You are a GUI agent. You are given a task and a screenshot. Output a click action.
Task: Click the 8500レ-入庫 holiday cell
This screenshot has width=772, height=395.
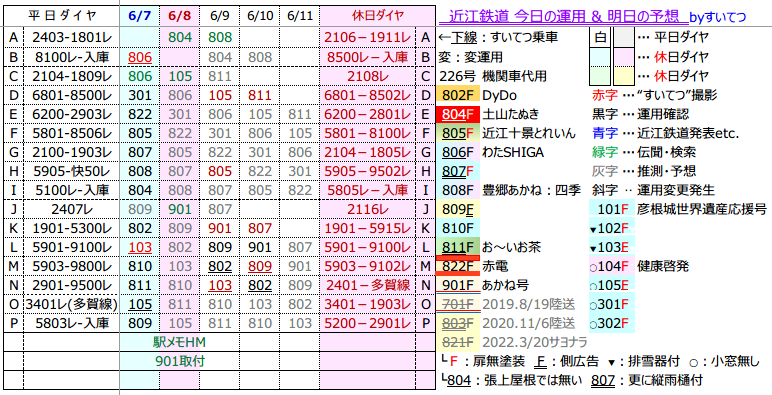(368, 57)
